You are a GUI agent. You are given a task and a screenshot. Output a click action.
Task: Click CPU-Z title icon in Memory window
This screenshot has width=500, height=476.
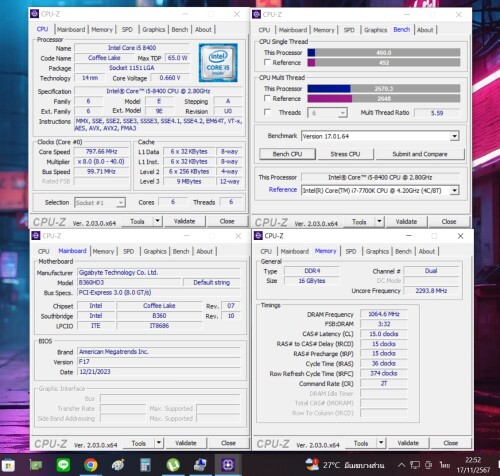click(258, 236)
